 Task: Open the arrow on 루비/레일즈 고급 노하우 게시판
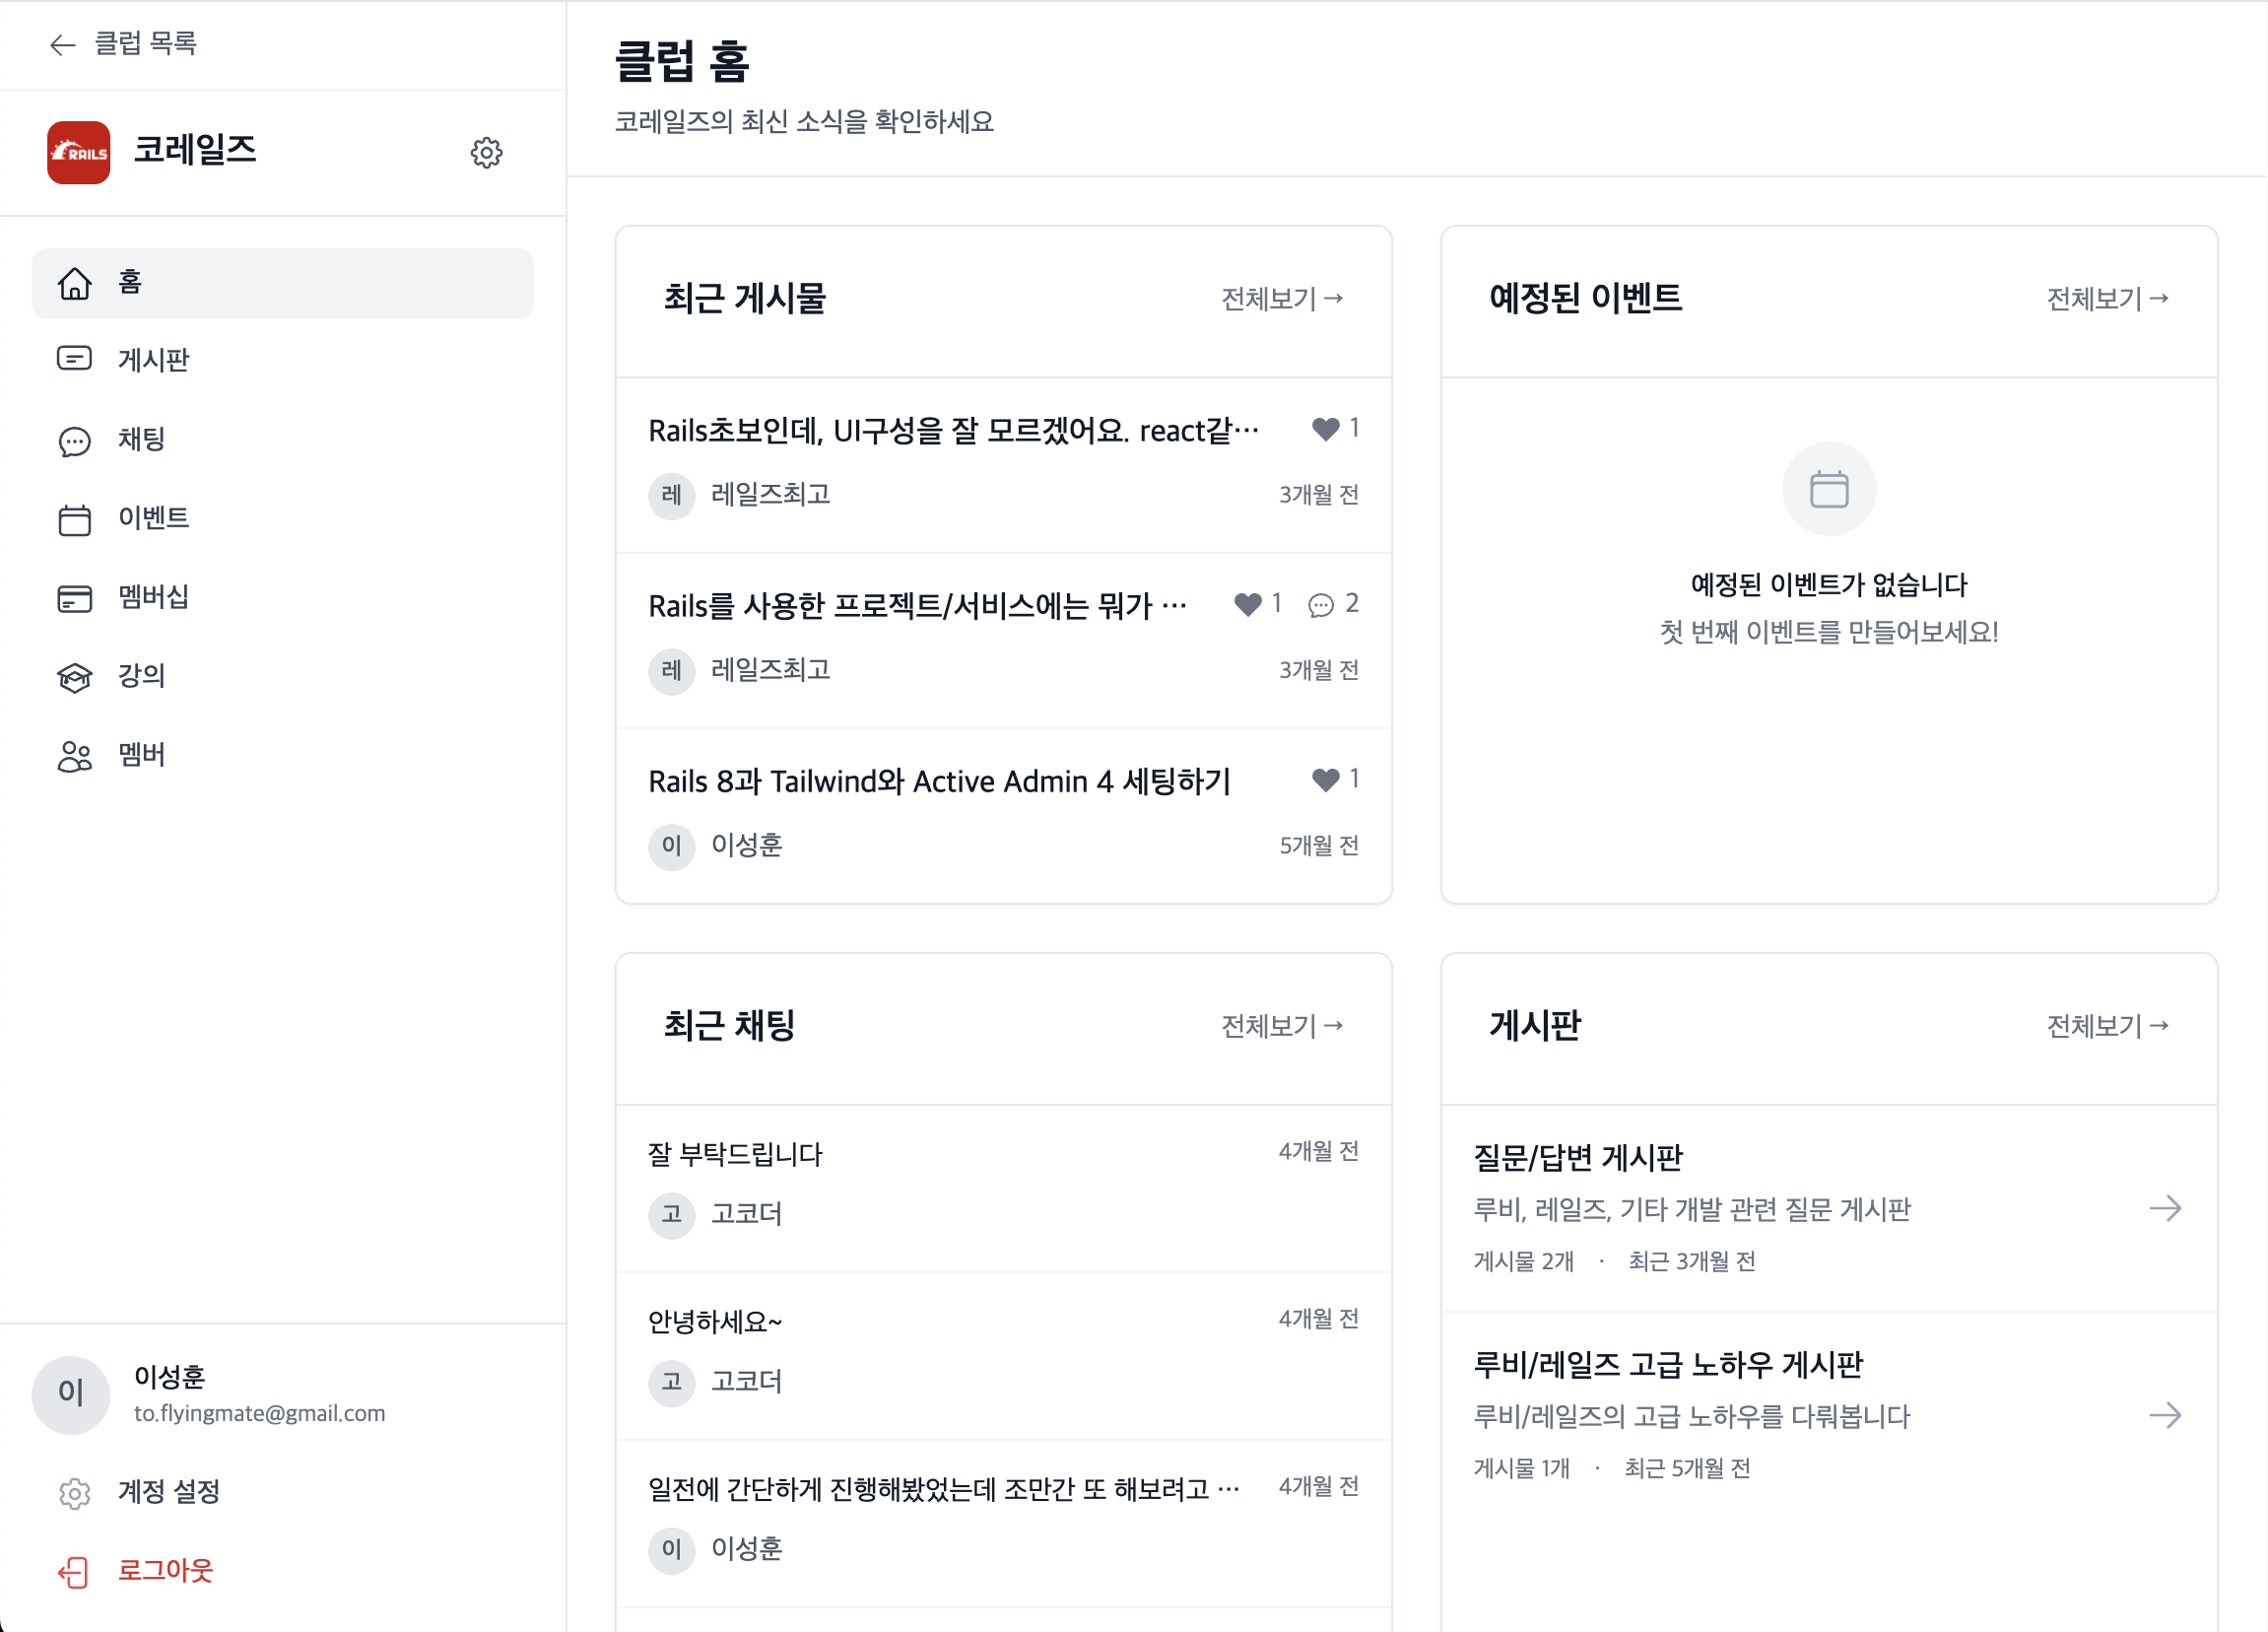click(2165, 1415)
